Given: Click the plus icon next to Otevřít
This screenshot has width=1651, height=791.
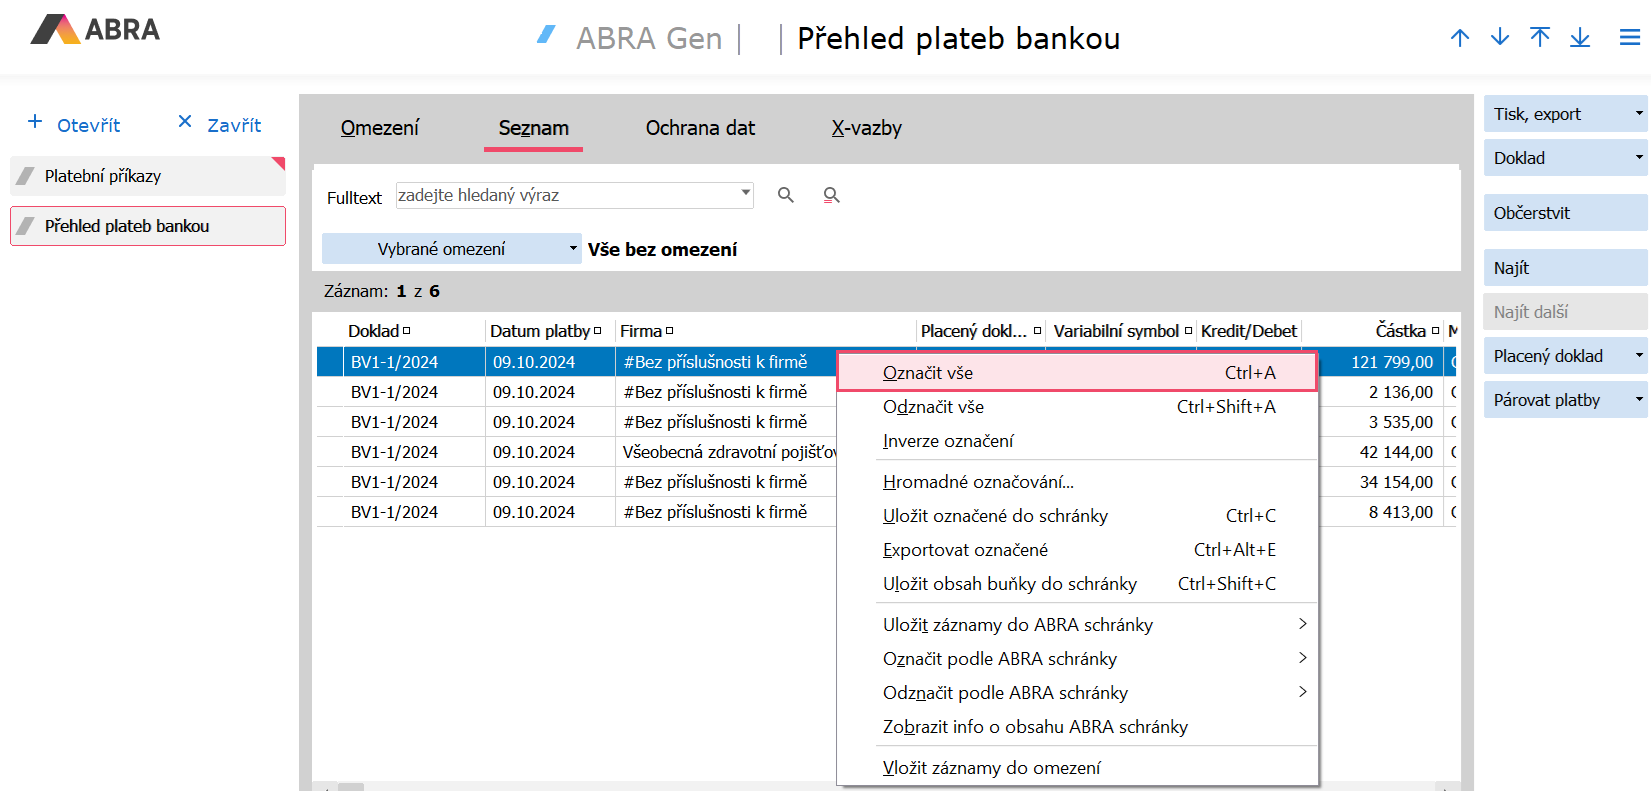Looking at the screenshot, I should coord(35,122).
